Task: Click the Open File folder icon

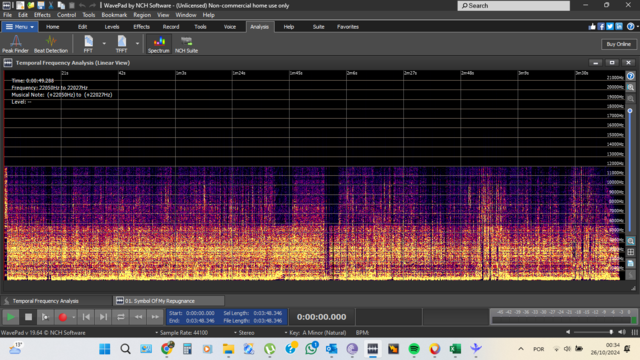Action: click(x=31, y=5)
